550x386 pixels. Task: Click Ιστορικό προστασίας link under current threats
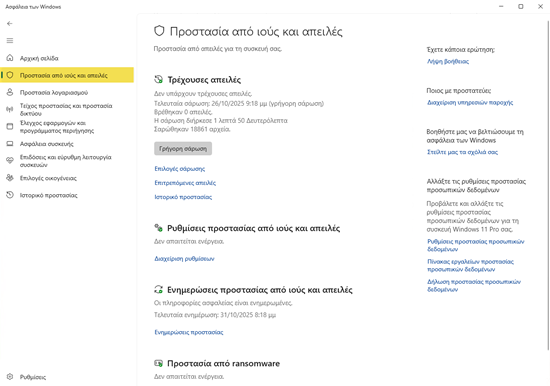(183, 197)
